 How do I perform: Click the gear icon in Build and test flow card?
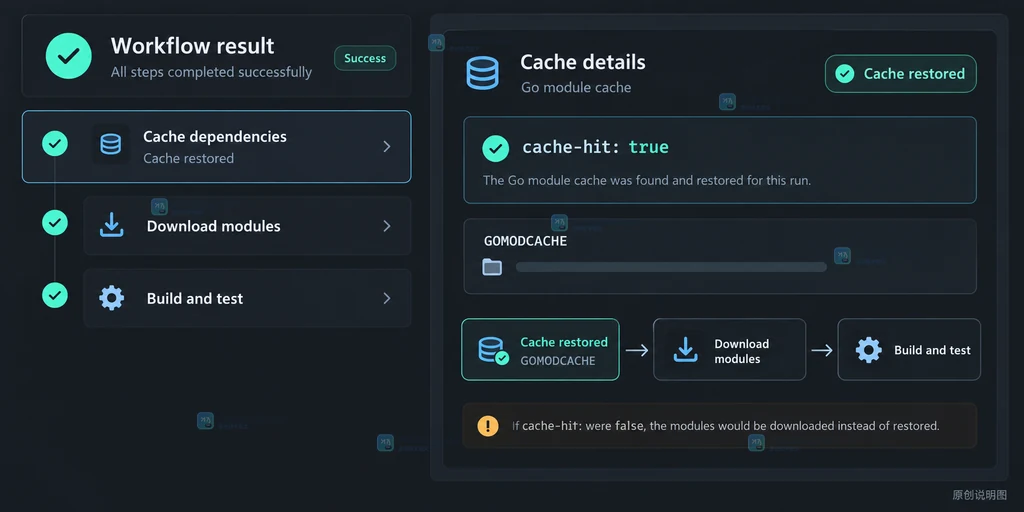(x=869, y=350)
